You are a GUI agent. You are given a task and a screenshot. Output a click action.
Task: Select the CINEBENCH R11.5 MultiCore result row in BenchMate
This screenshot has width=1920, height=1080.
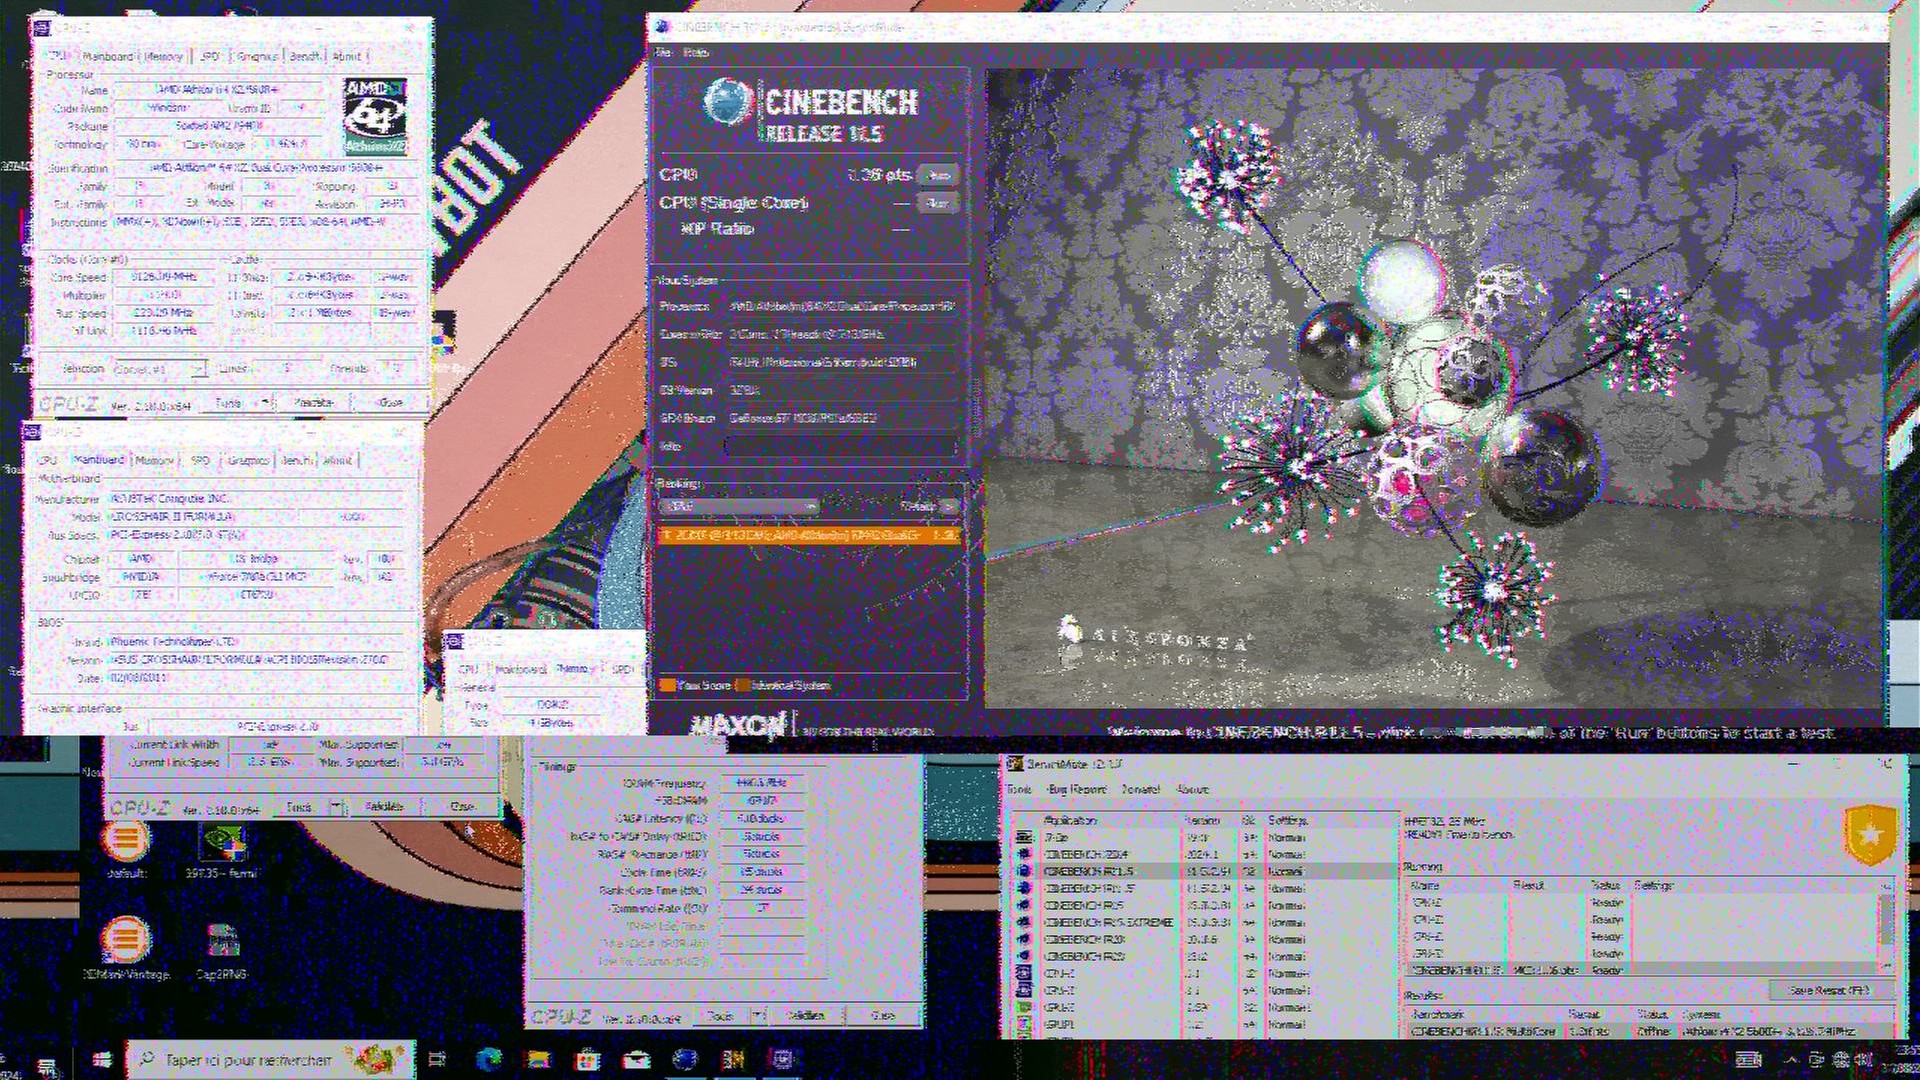(x=1651, y=1030)
